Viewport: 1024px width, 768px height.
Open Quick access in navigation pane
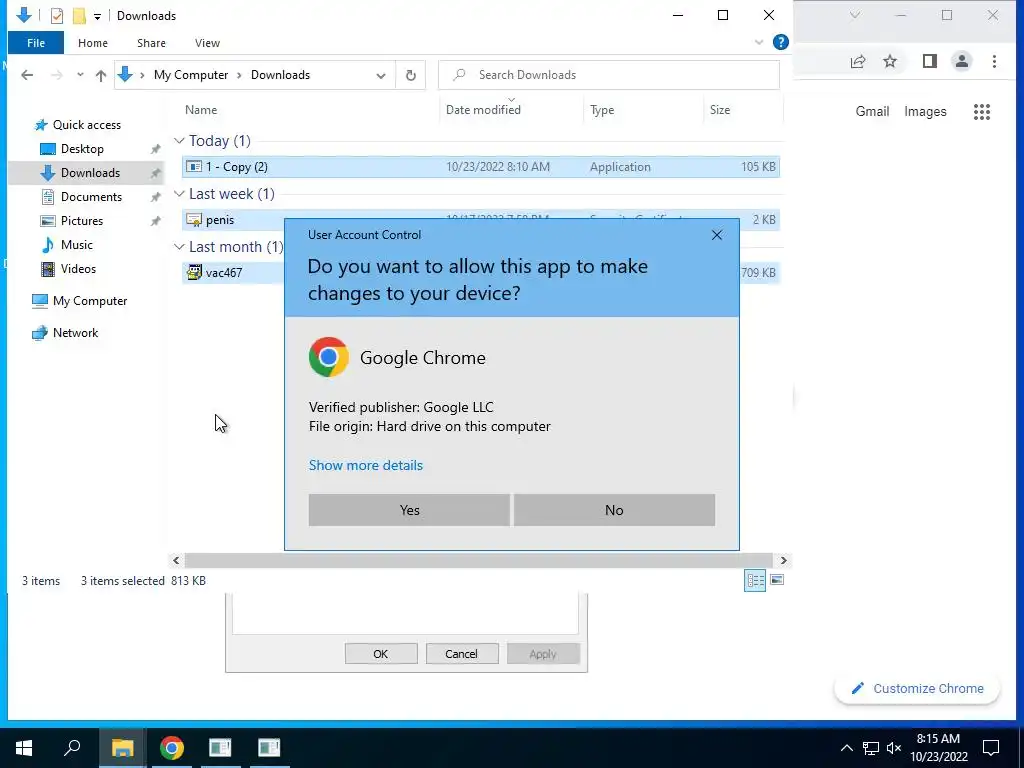point(86,125)
